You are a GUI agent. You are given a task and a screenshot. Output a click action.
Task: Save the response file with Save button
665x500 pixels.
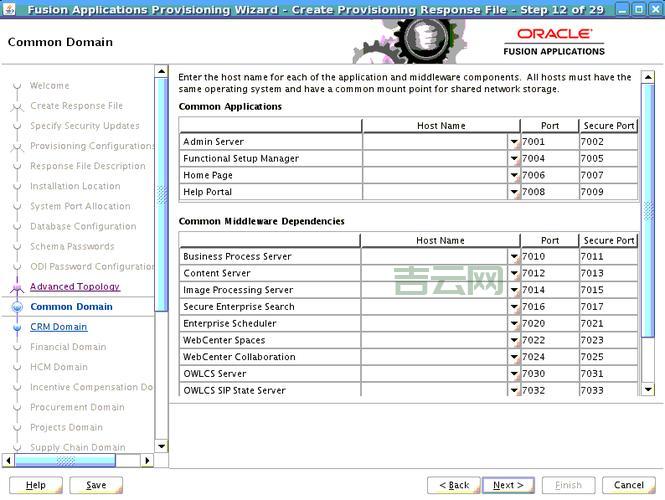tap(96, 485)
